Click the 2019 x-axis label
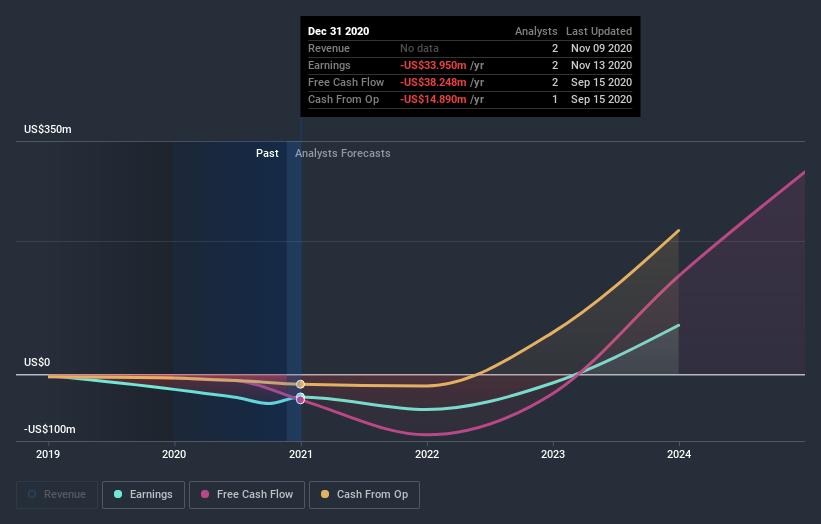 tap(48, 454)
